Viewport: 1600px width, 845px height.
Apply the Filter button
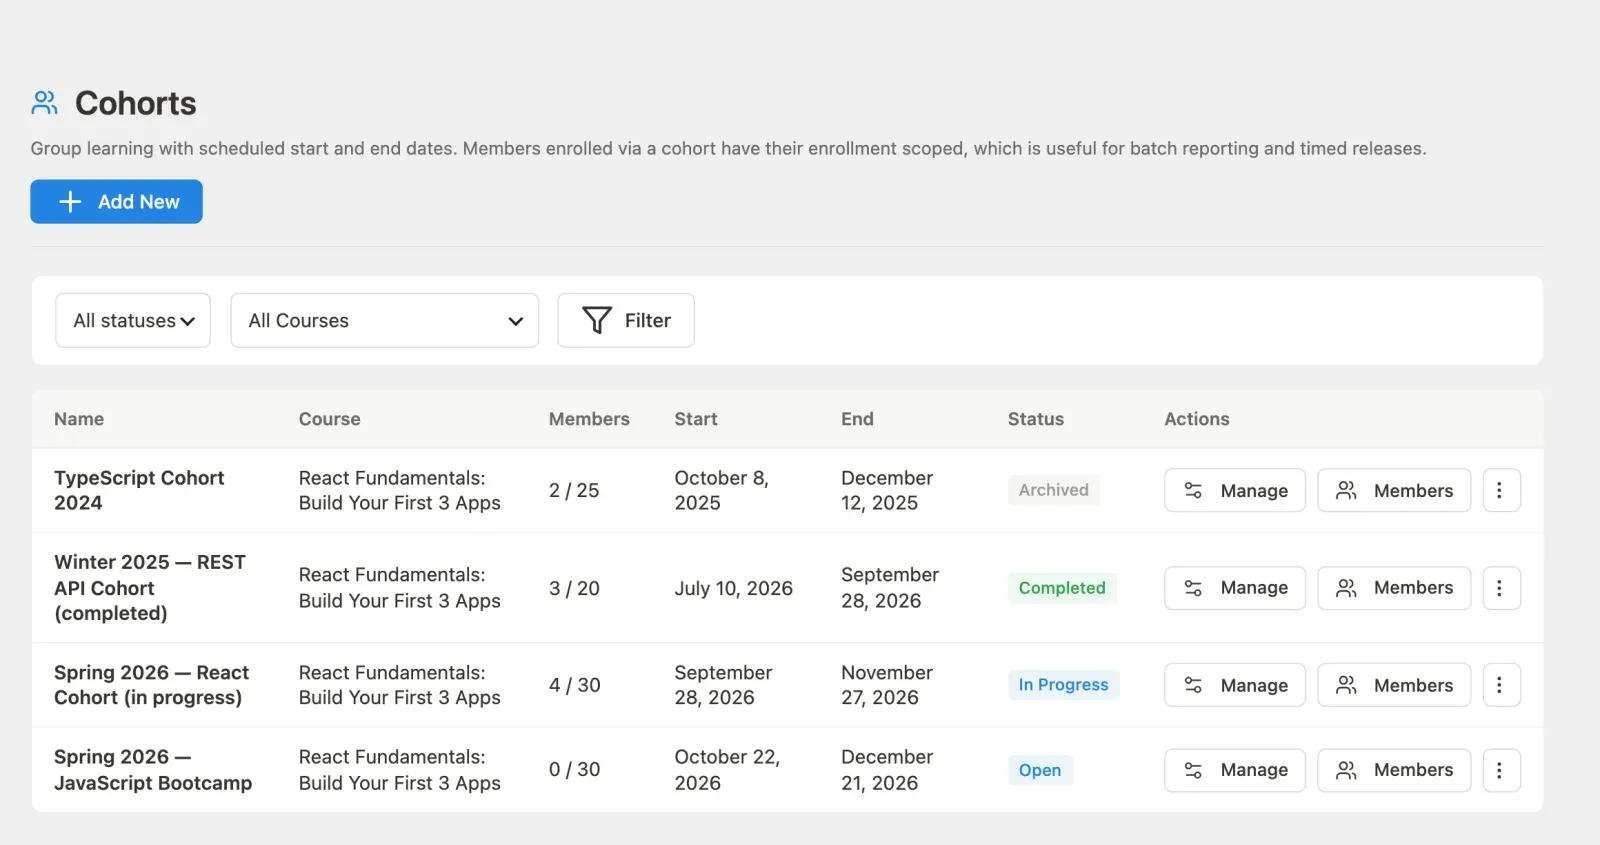coord(626,320)
